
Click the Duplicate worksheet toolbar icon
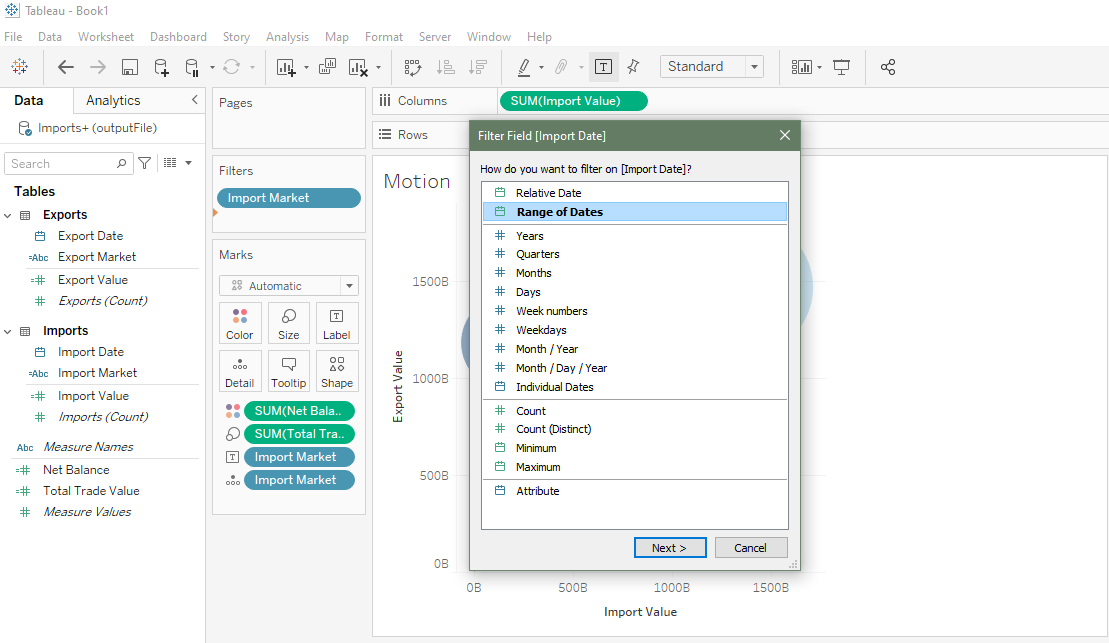[327, 67]
